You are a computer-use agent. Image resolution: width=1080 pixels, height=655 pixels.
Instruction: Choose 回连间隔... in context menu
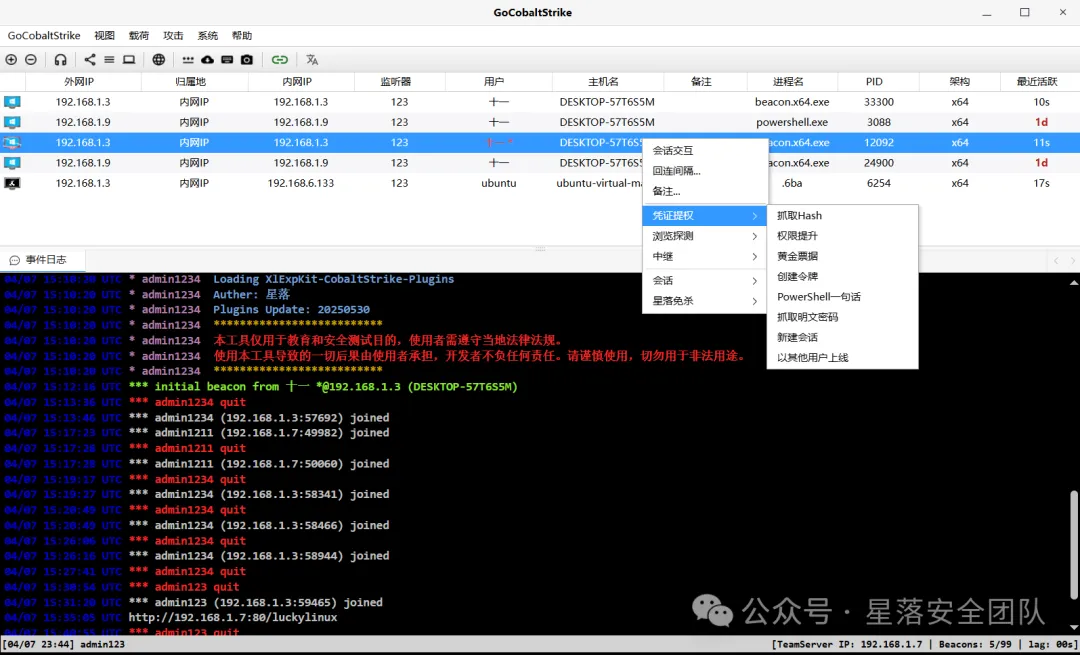(705, 171)
